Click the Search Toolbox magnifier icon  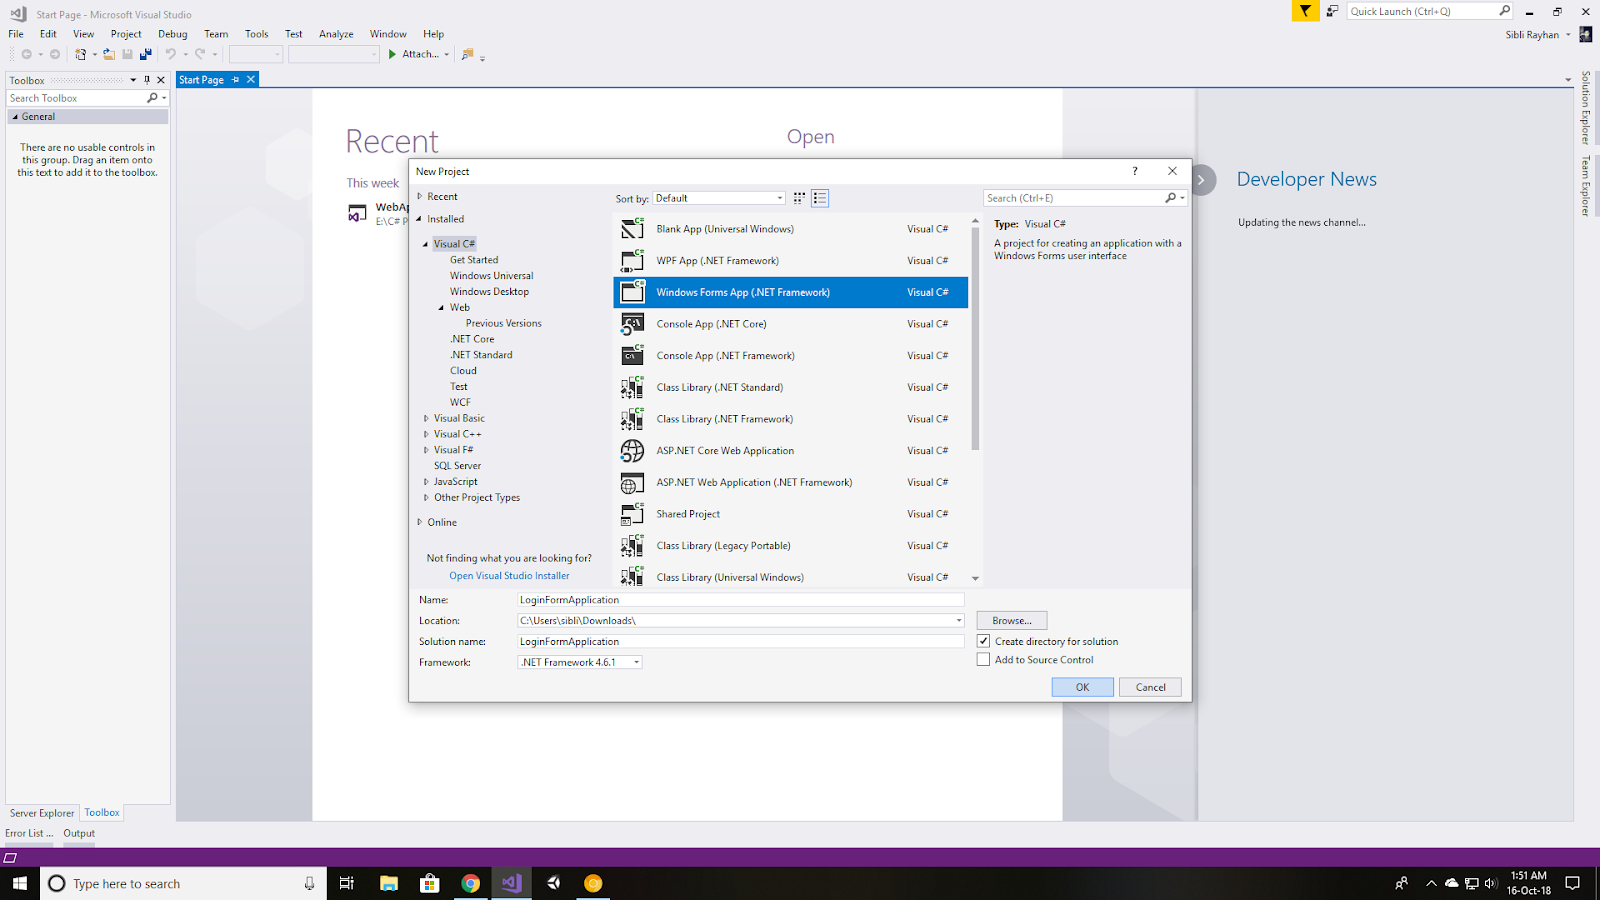(x=152, y=98)
